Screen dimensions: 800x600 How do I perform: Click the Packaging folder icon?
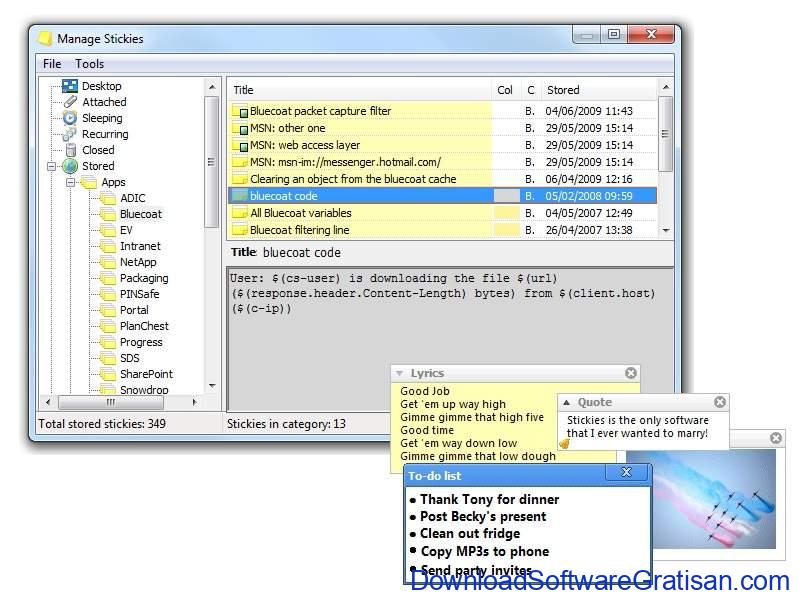tap(108, 278)
